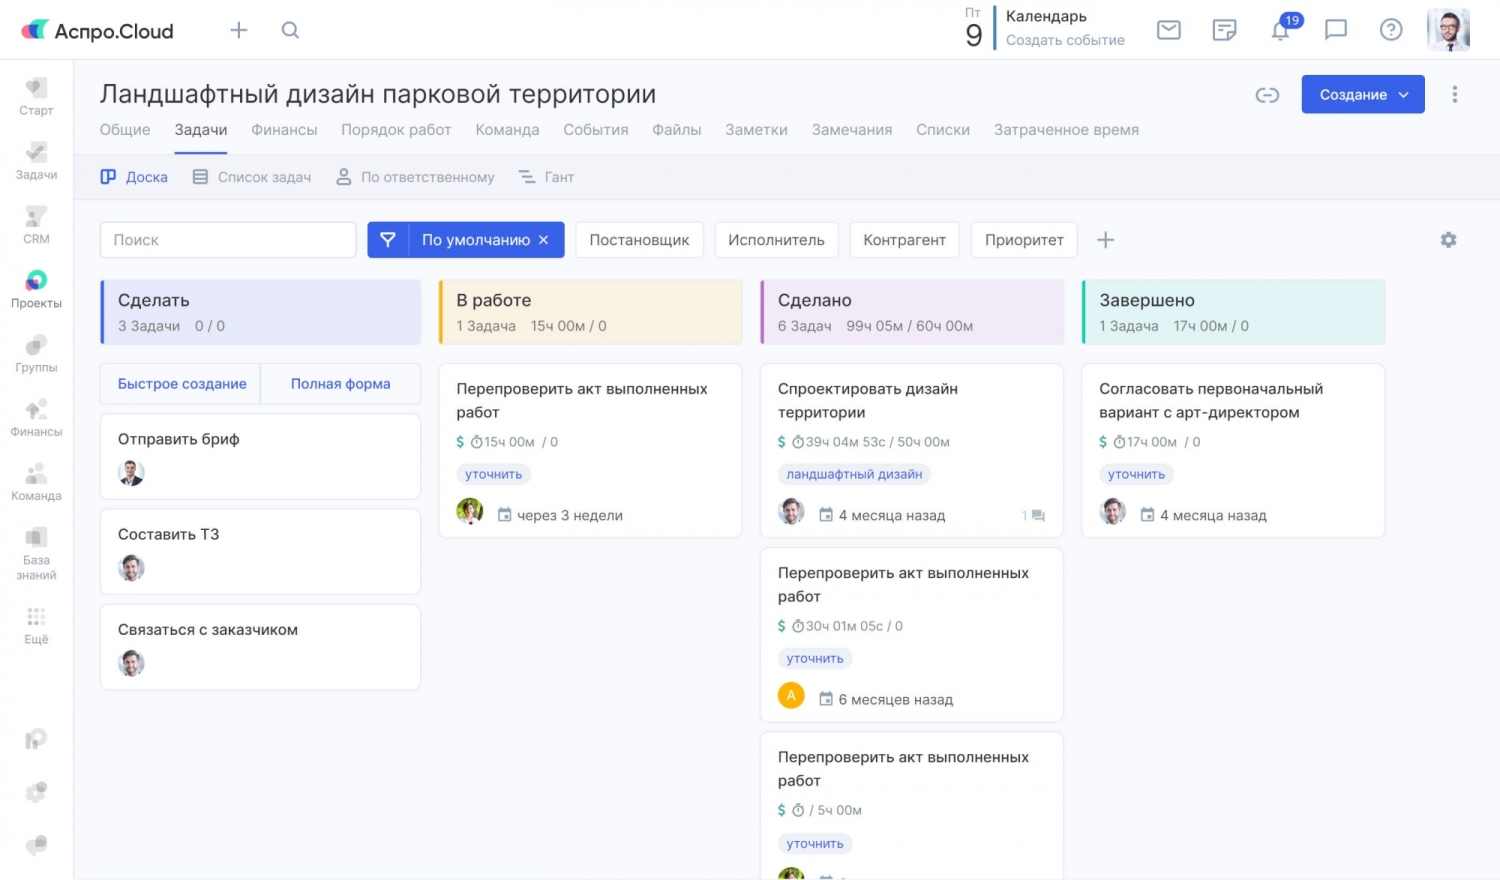
Task: Switch to Гант view
Action: pos(546,177)
